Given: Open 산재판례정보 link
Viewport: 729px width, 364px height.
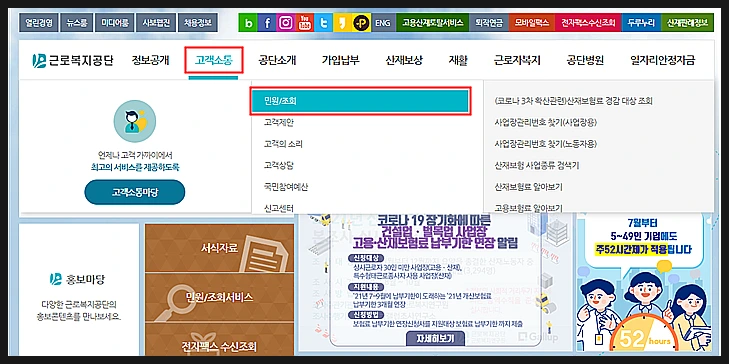Looking at the screenshot, I should tap(687, 22).
